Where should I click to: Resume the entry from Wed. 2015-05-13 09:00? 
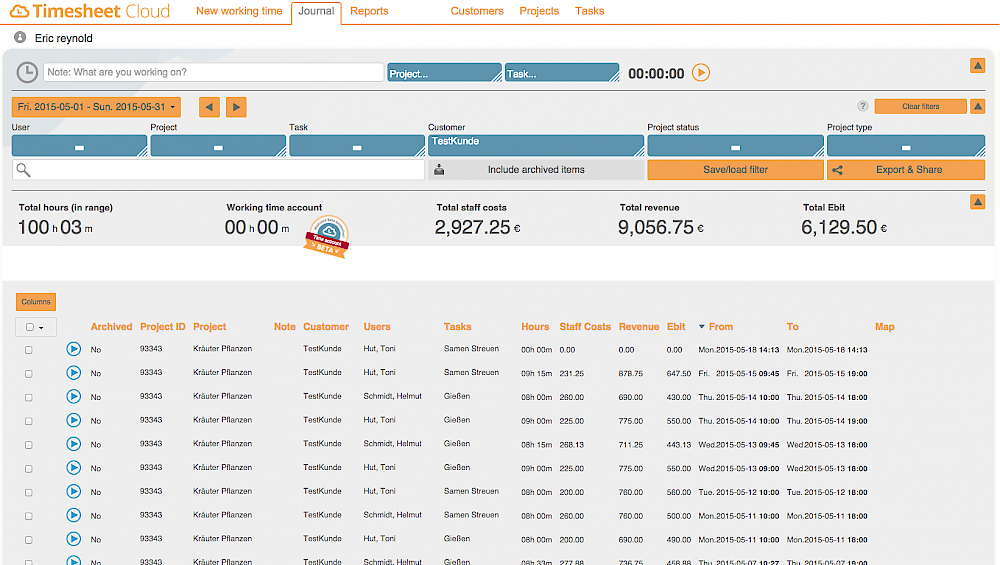pyautogui.click(x=73, y=467)
